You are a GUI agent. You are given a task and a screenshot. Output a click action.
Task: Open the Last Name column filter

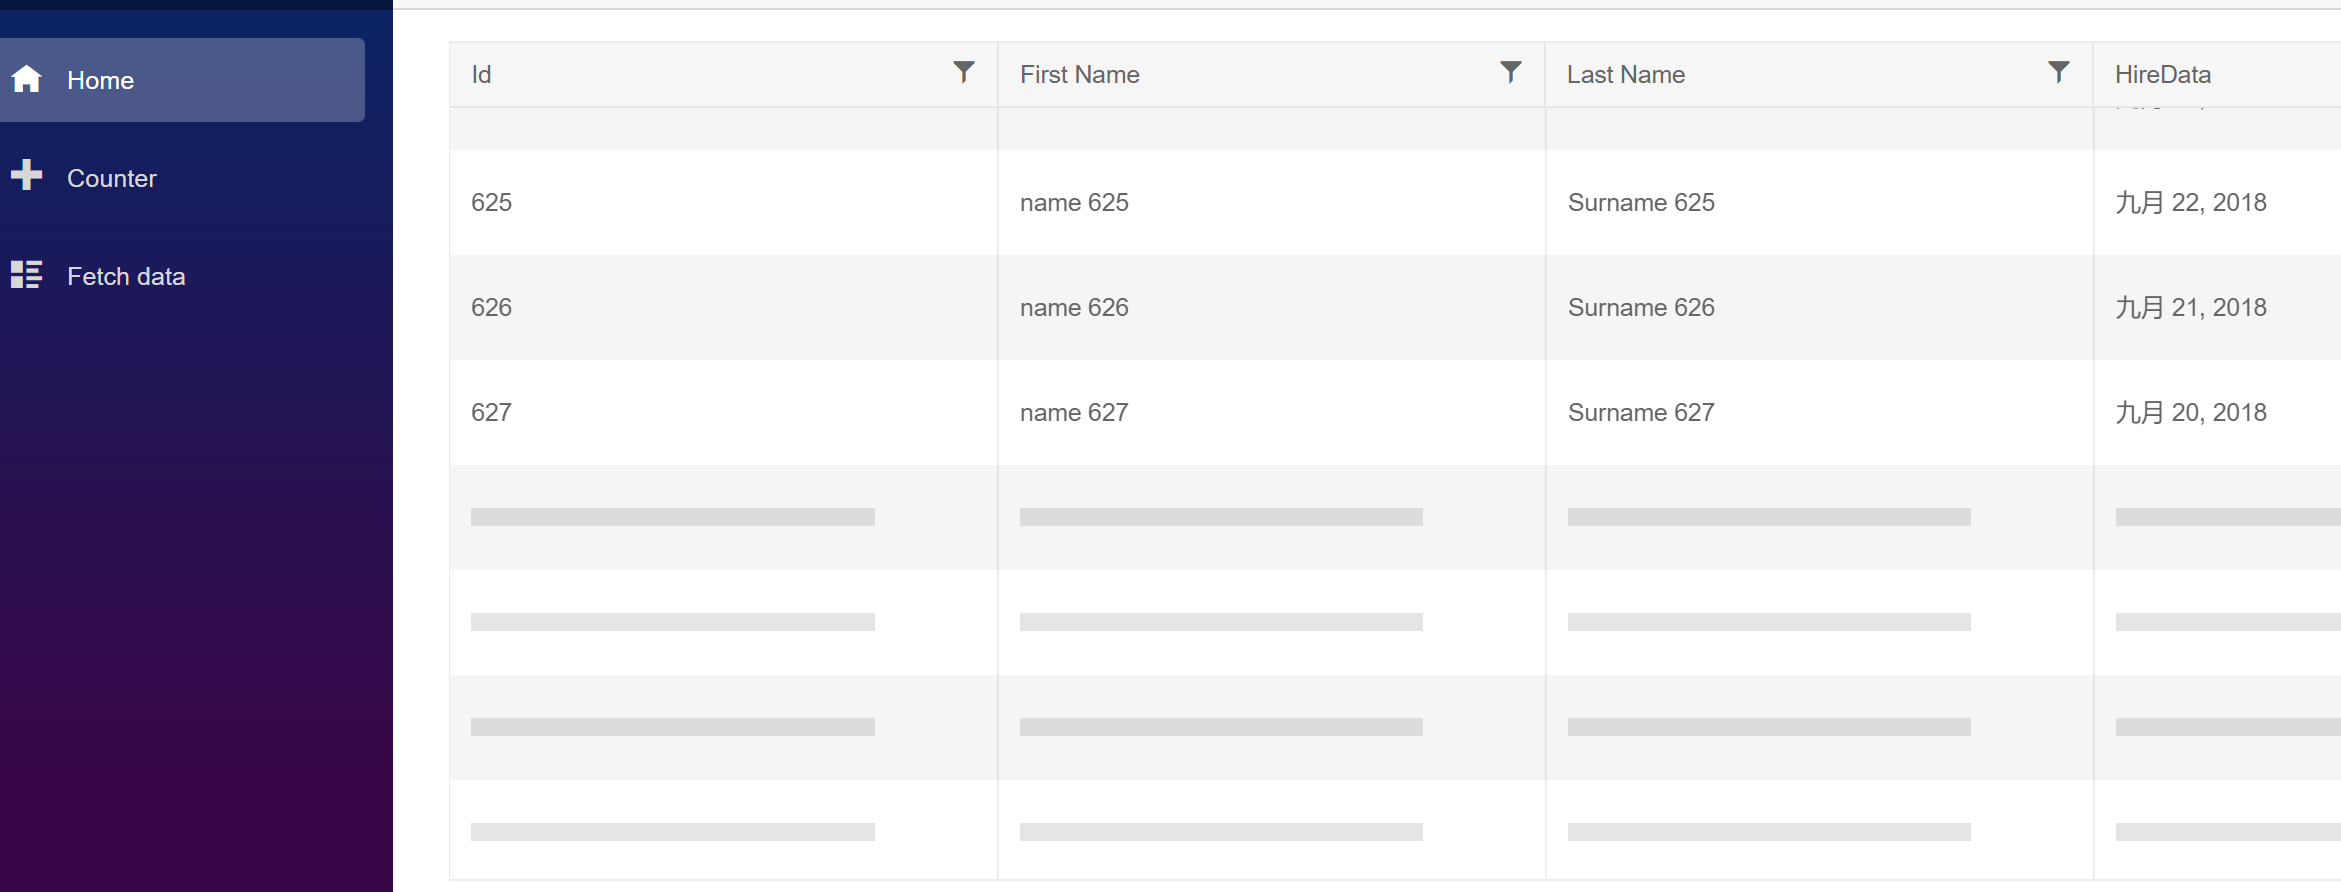pyautogui.click(x=2058, y=72)
